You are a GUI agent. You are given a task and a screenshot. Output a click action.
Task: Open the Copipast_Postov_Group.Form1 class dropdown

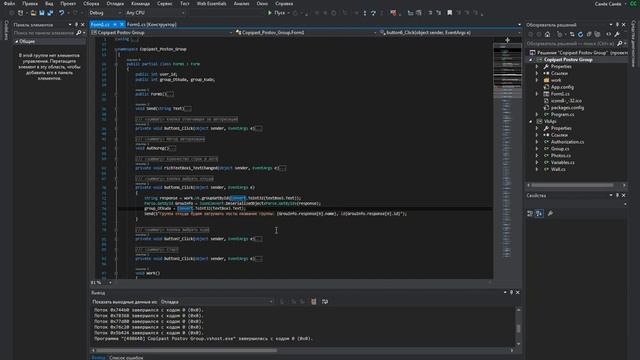click(x=306, y=32)
